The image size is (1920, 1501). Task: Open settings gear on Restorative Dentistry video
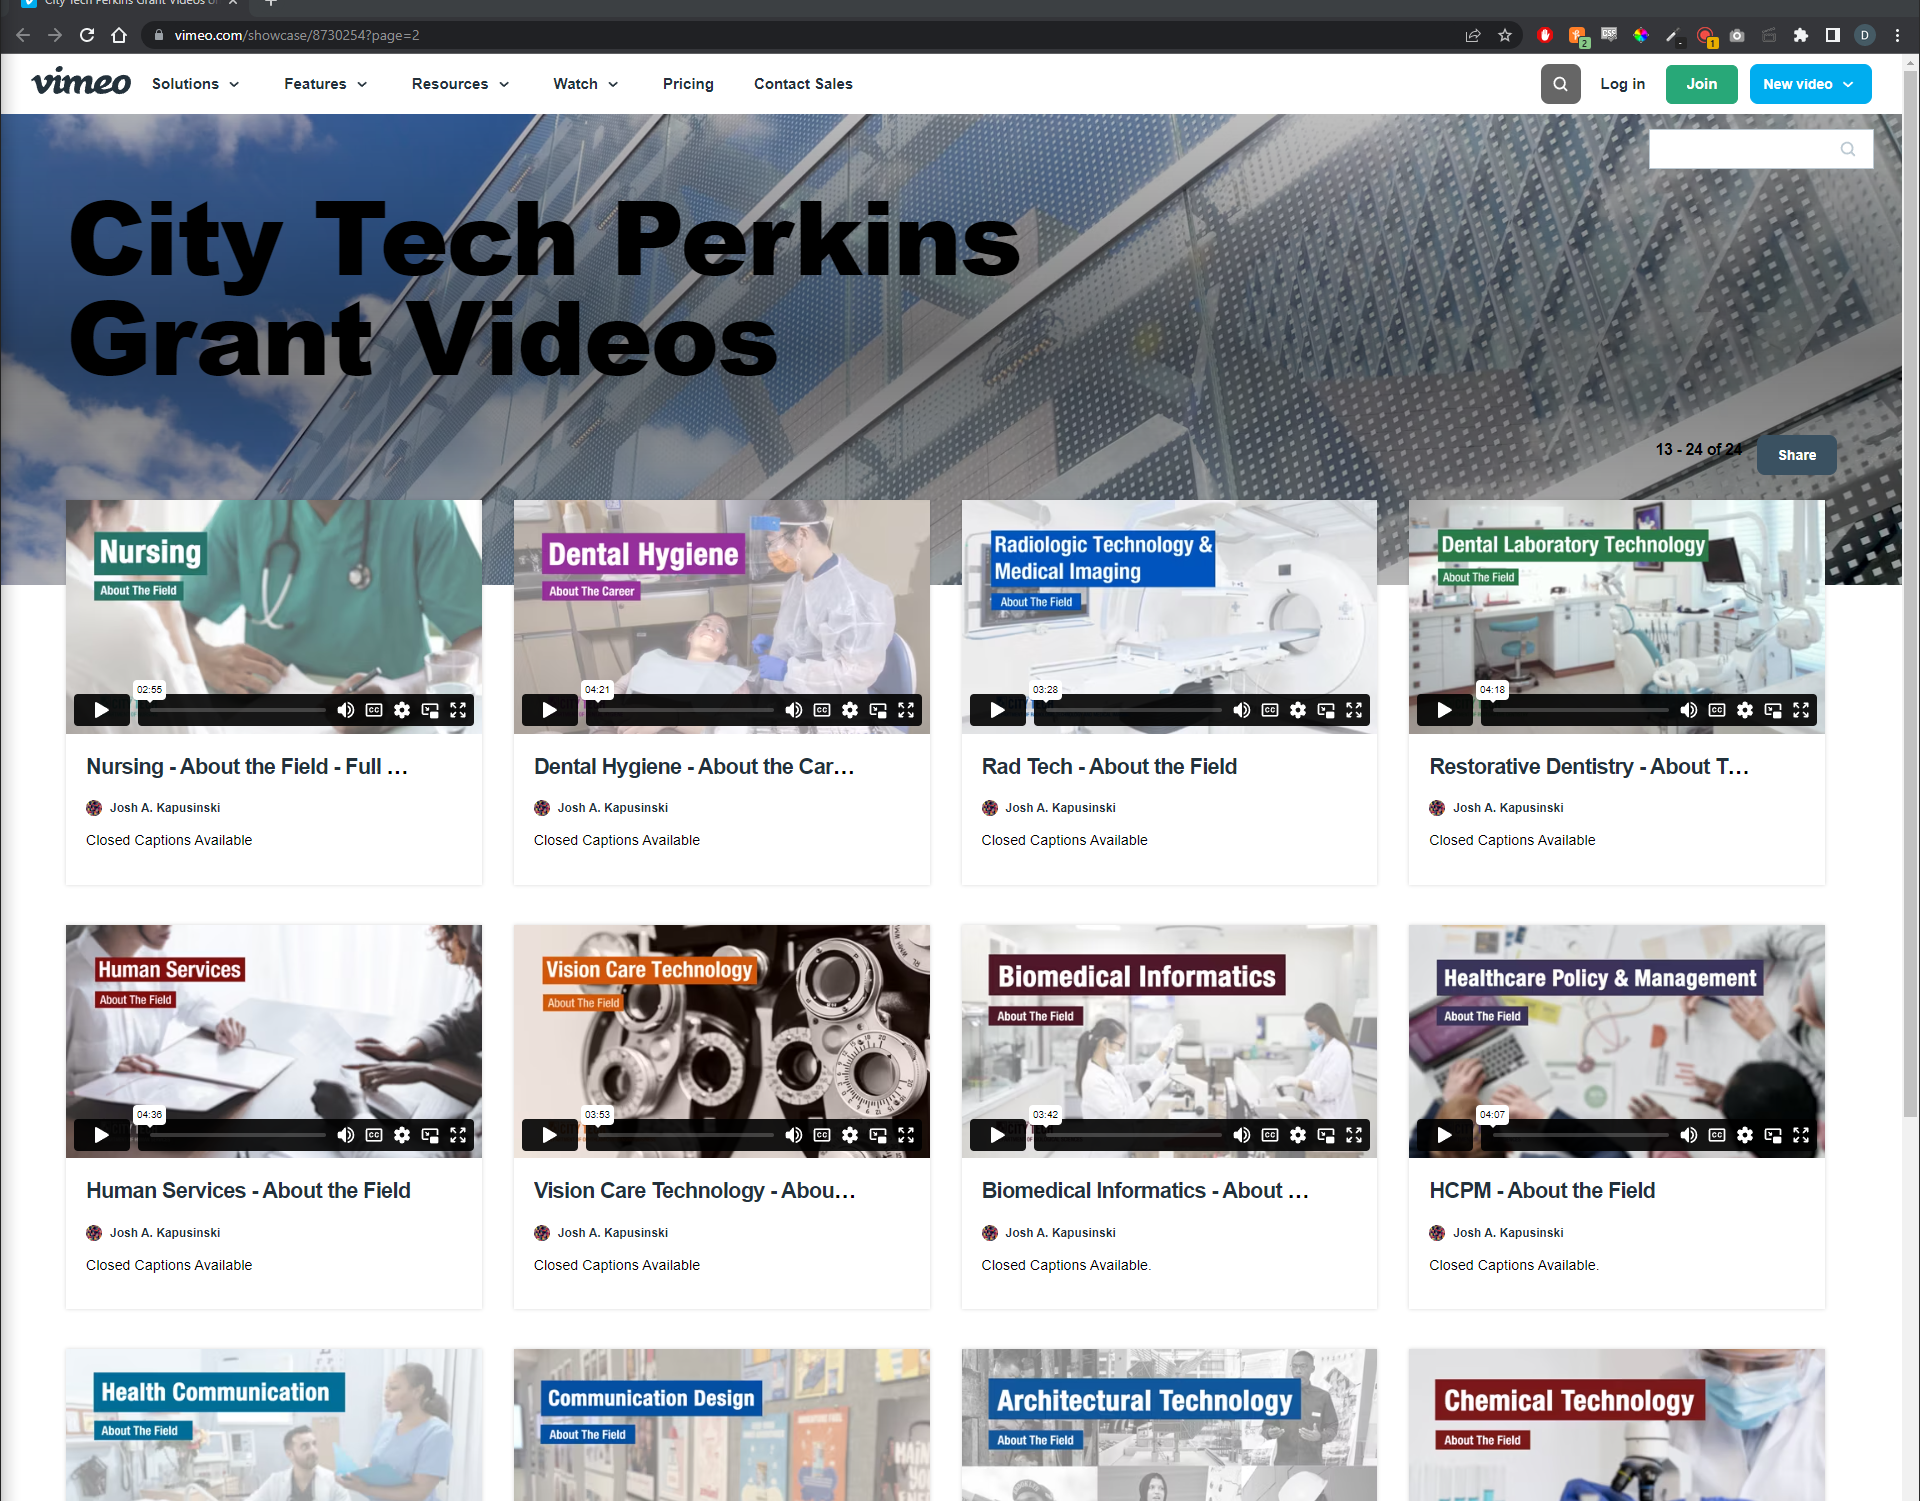pyautogui.click(x=1745, y=710)
